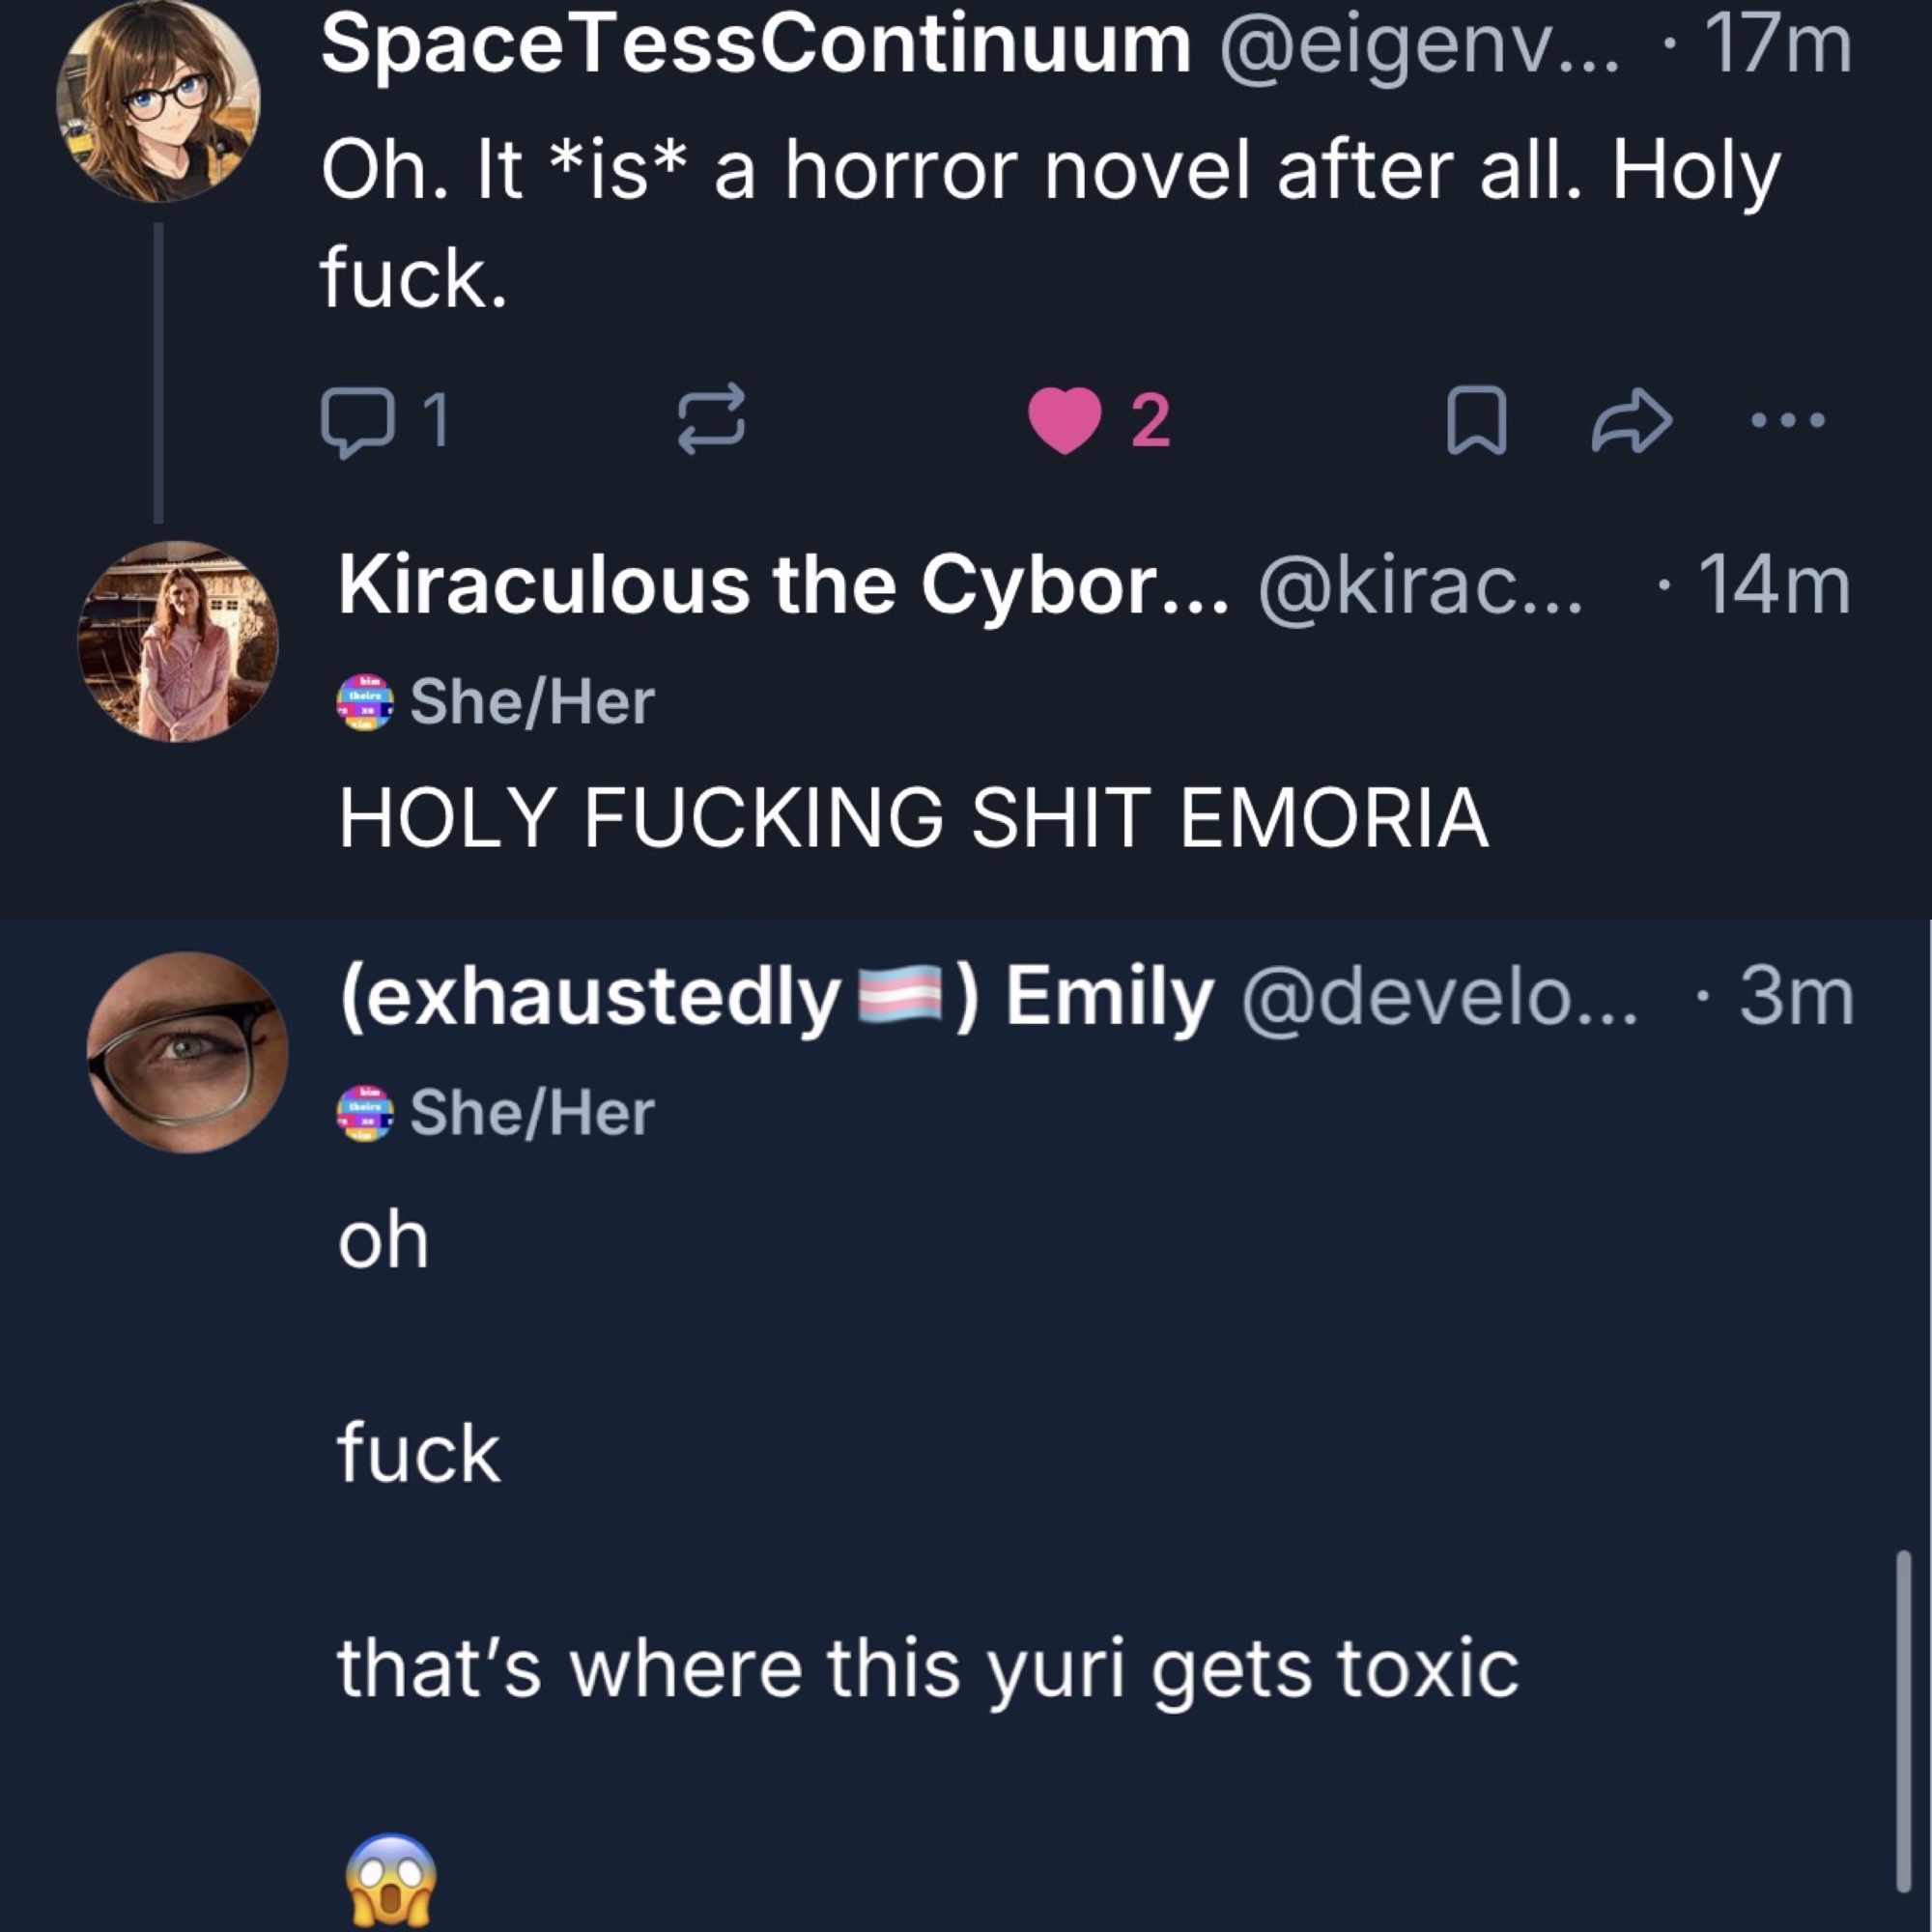The height and width of the screenshot is (1932, 1932).
Task: Click Emily's She/Her pronoun badge icon
Action: tap(365, 1113)
